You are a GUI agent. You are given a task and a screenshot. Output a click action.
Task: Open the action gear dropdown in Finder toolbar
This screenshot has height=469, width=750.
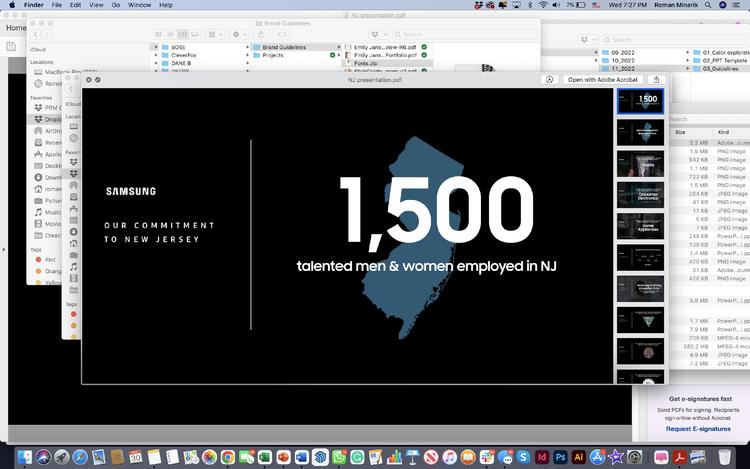click(239, 34)
